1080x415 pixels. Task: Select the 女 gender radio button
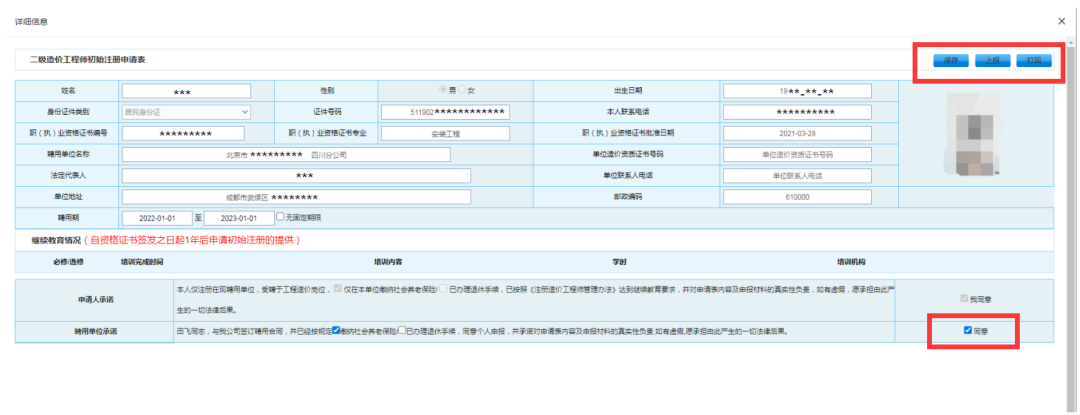click(461, 91)
